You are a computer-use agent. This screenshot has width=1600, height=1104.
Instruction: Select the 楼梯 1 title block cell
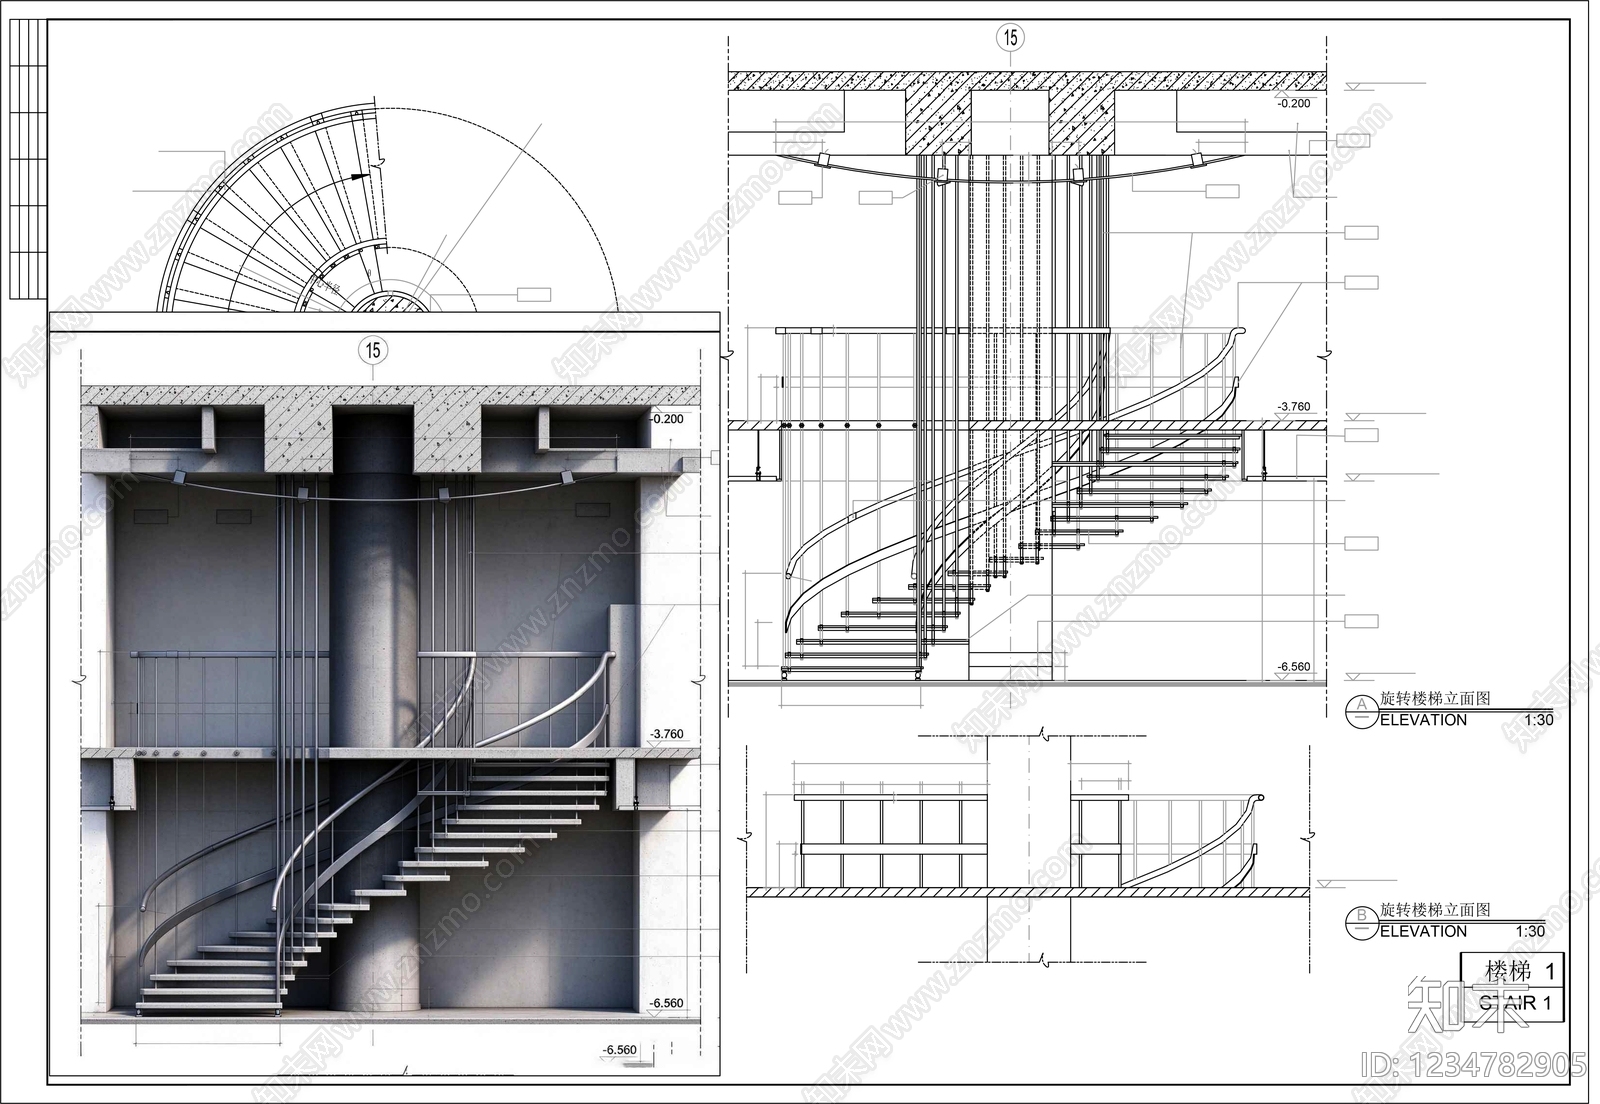1513,970
